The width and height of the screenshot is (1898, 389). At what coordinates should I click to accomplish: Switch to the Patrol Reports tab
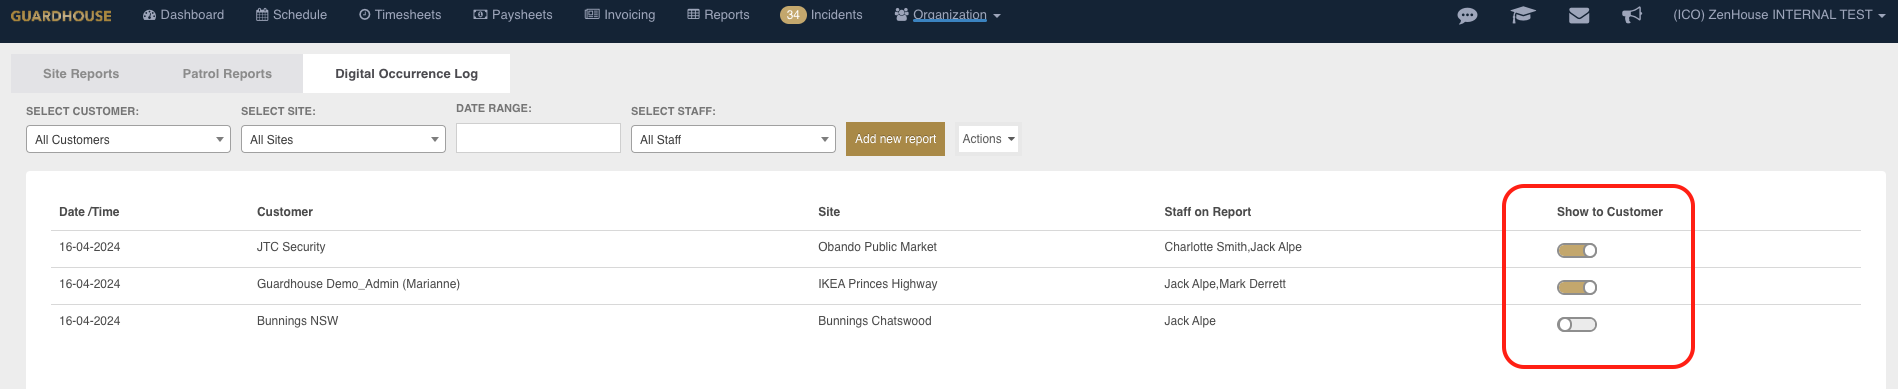coord(227,73)
